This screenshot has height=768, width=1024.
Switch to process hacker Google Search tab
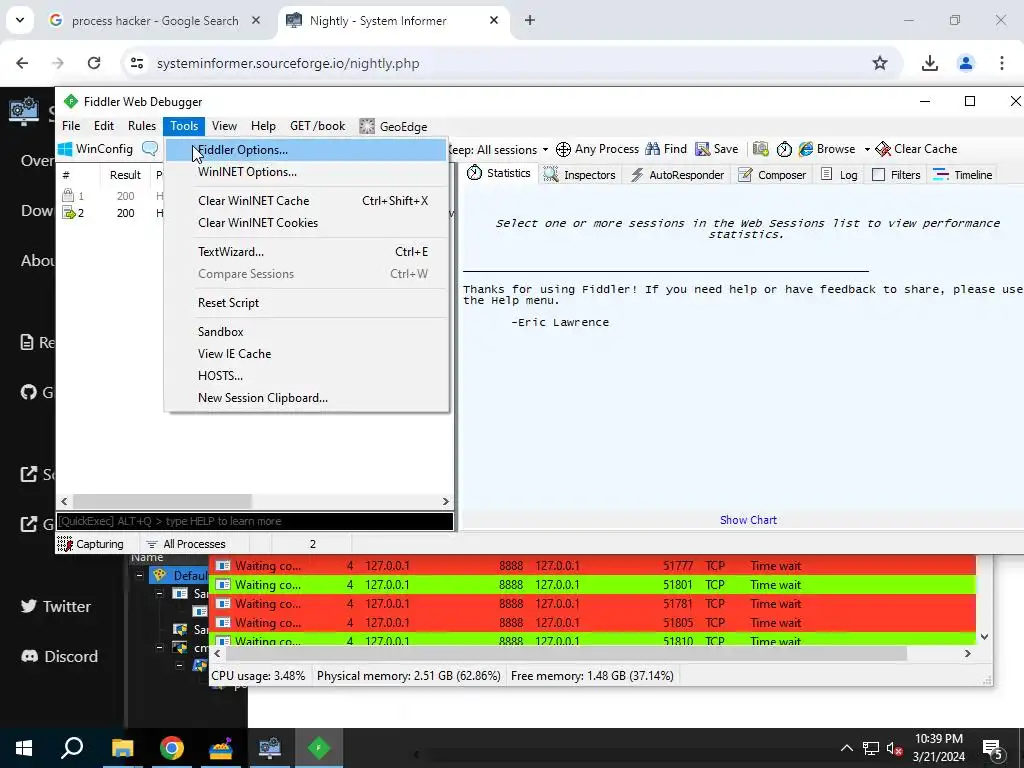tap(155, 21)
